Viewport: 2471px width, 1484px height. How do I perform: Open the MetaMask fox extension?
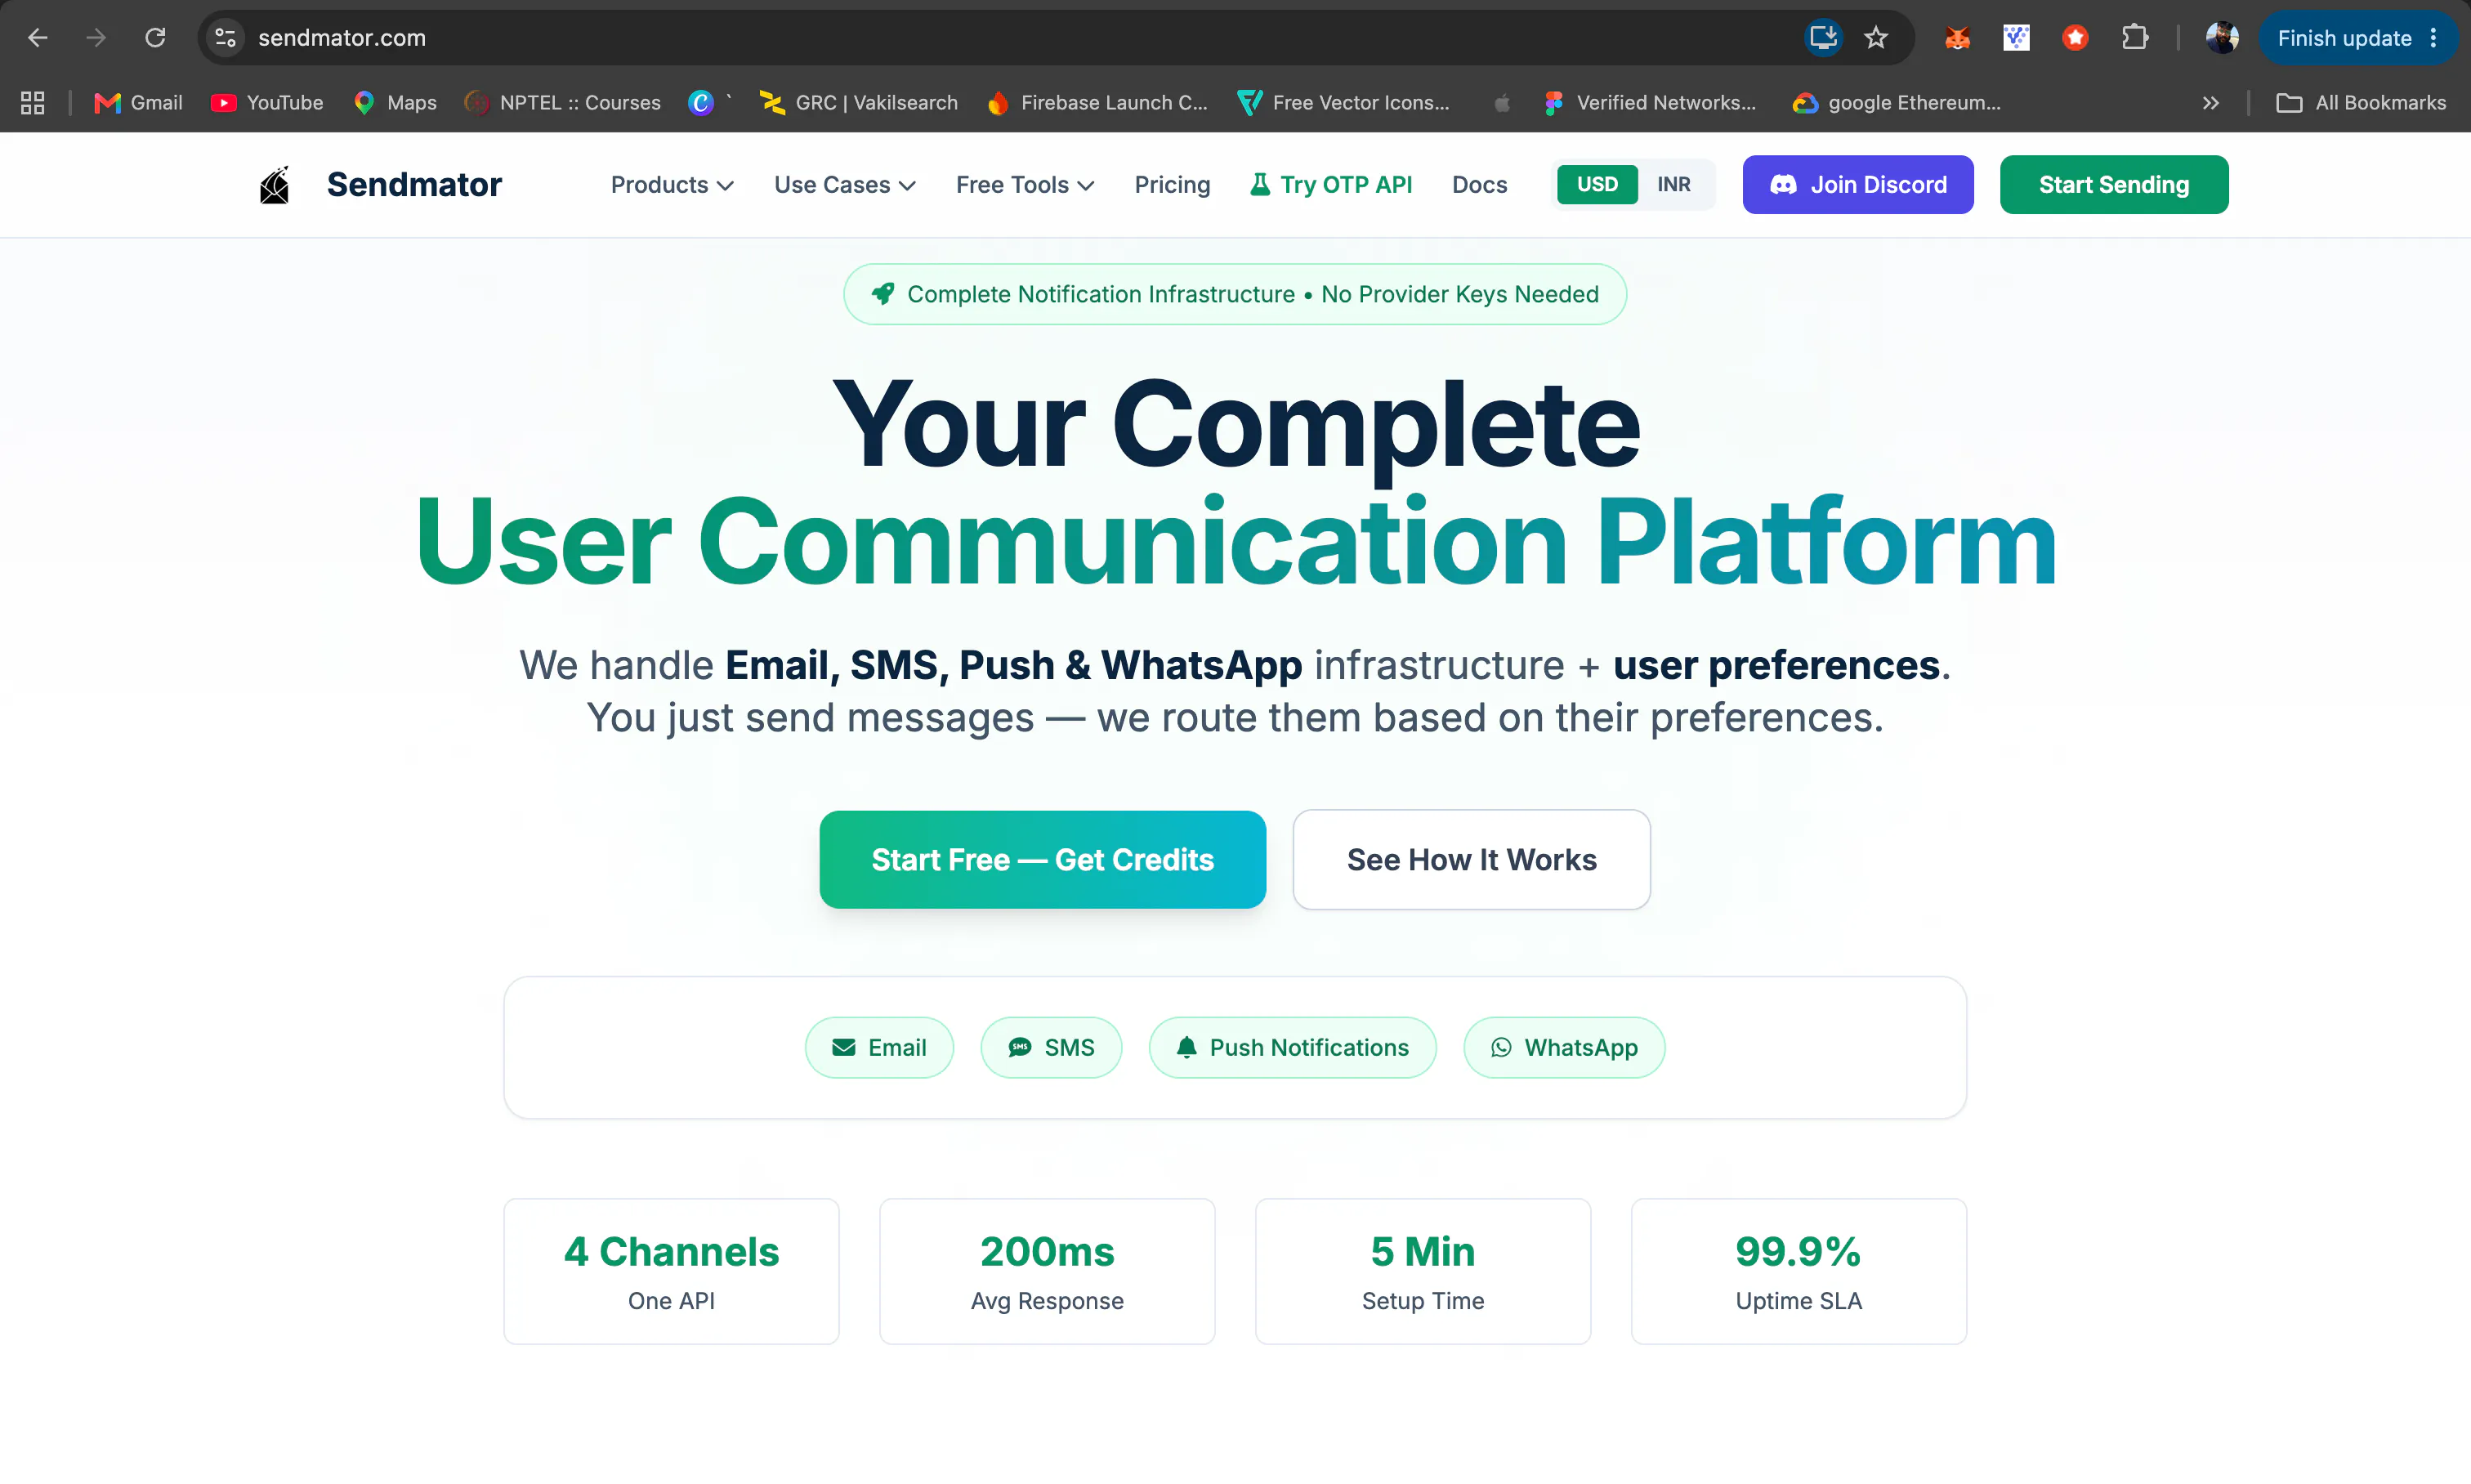(x=1957, y=38)
